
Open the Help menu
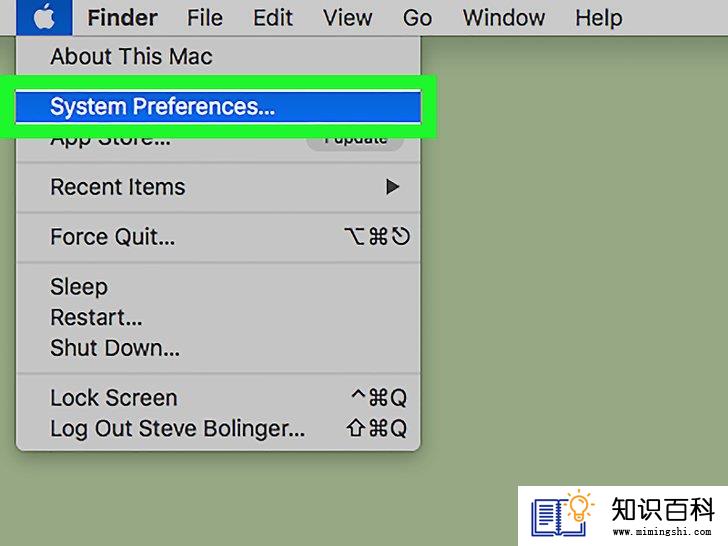tap(598, 18)
